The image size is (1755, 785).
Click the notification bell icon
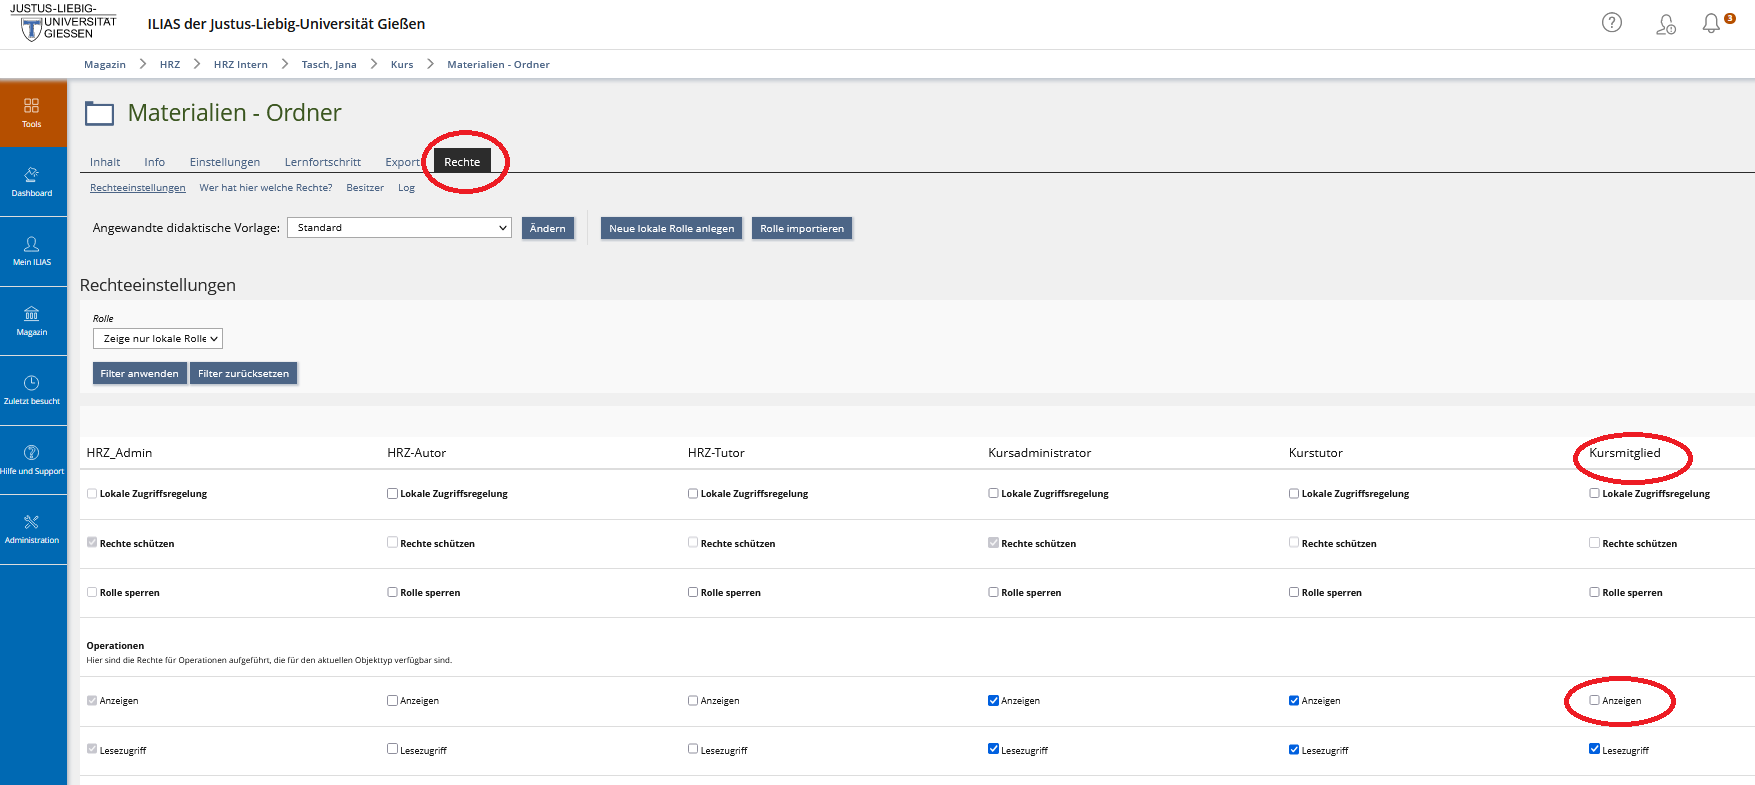[1712, 23]
